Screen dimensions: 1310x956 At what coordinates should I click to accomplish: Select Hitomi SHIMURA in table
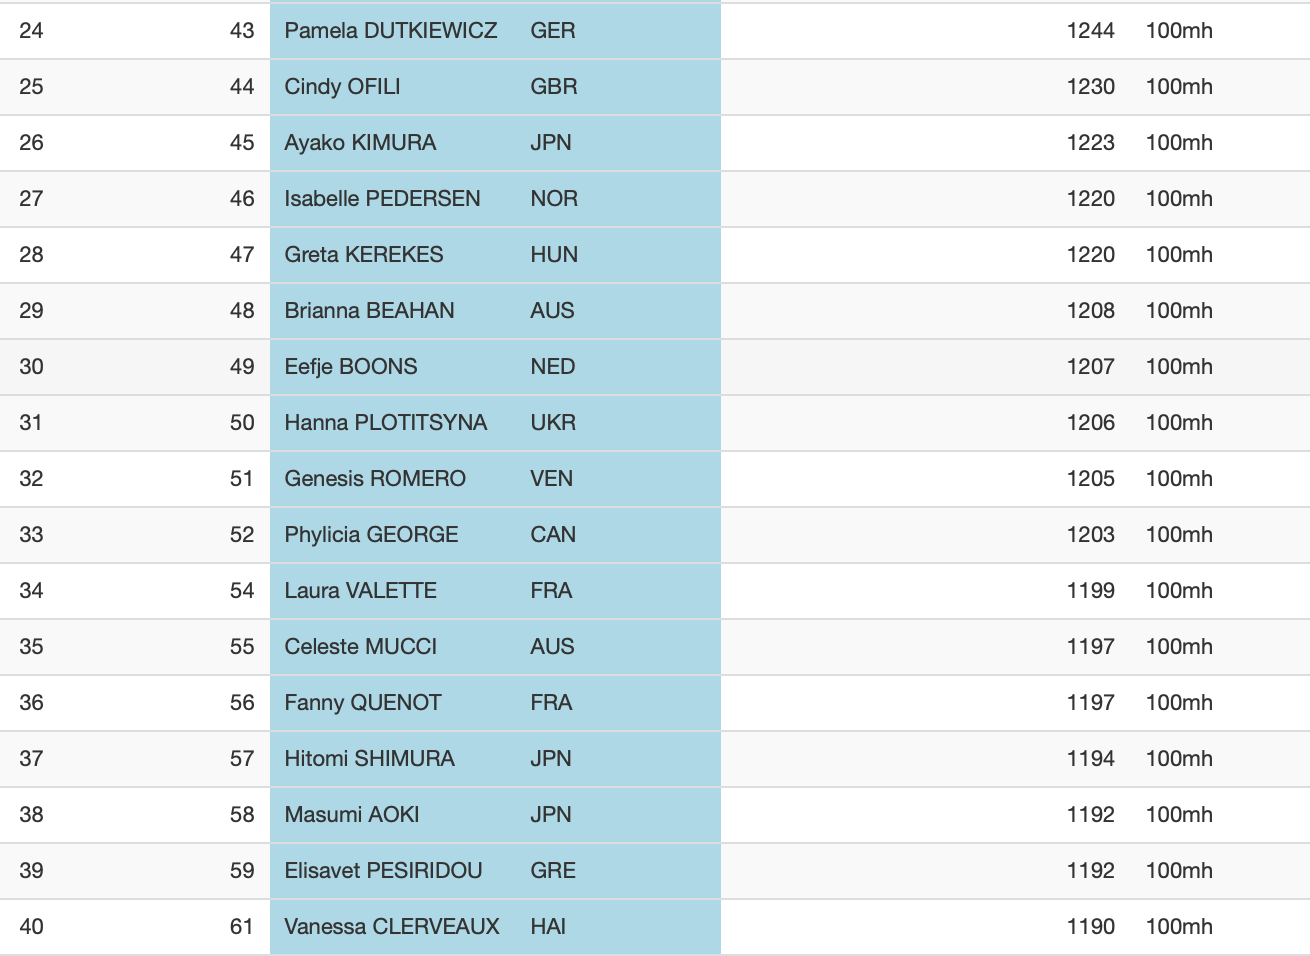point(369,759)
